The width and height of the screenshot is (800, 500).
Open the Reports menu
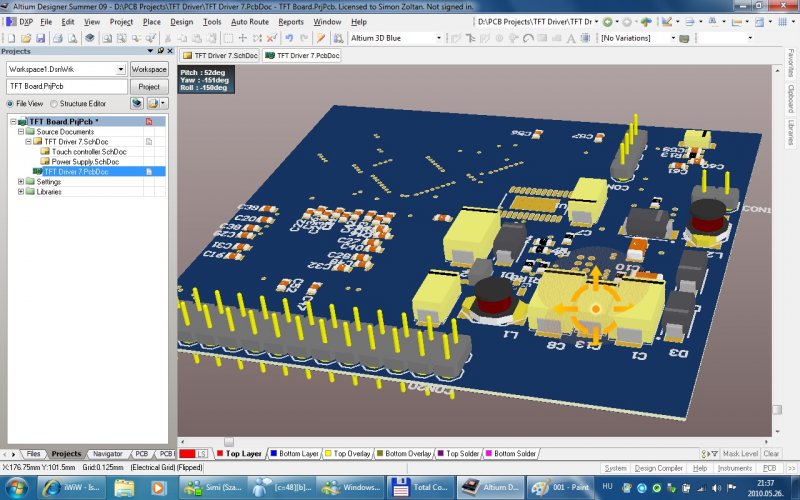pyautogui.click(x=291, y=22)
